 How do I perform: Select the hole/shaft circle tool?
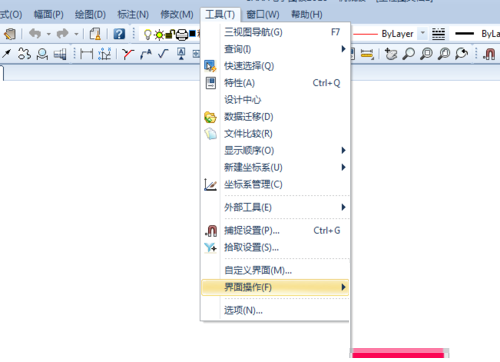42,54
